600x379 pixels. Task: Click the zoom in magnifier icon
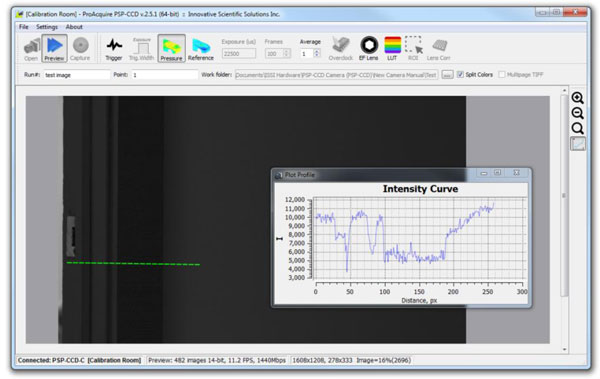[577, 98]
